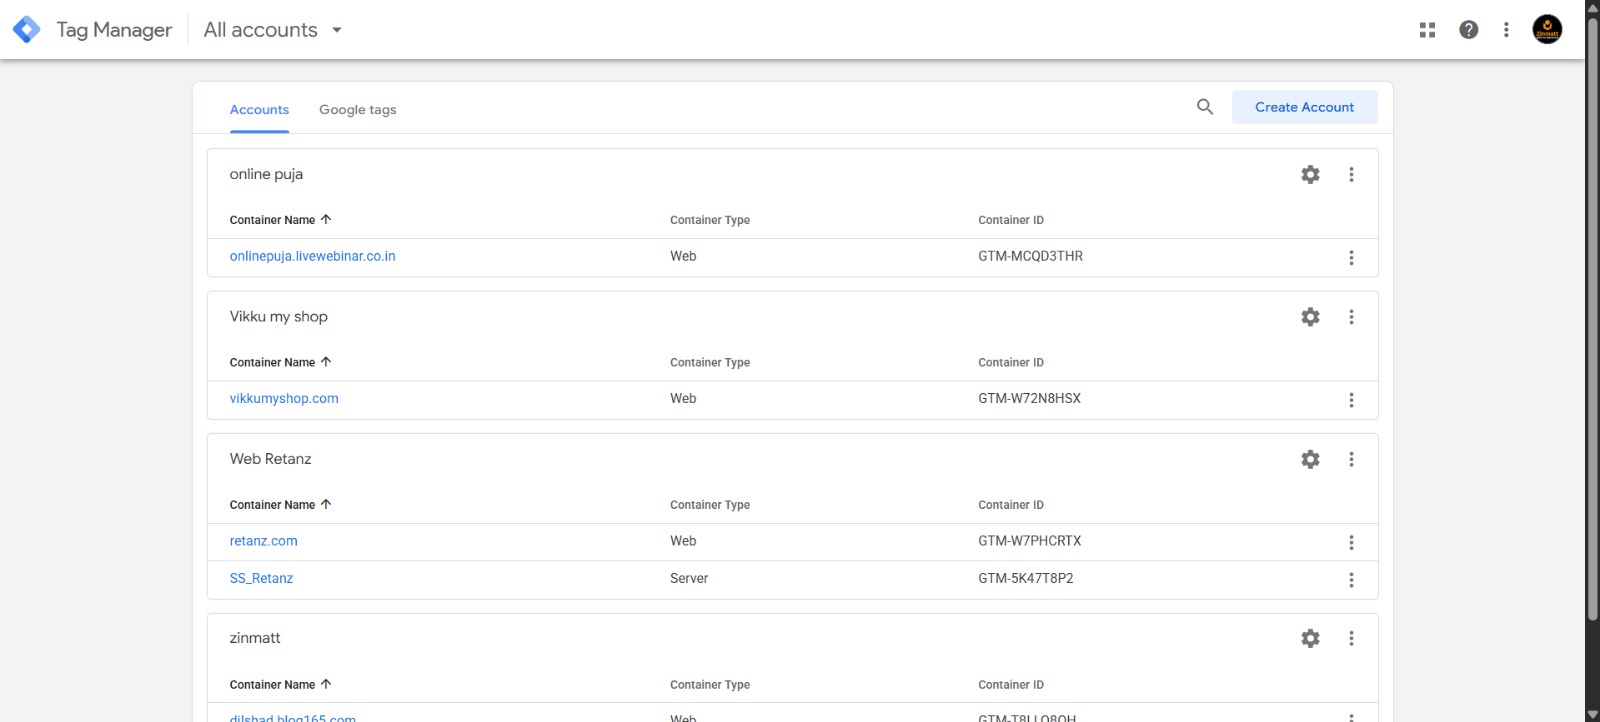Click the Tag Manager logo icon

tap(27, 30)
